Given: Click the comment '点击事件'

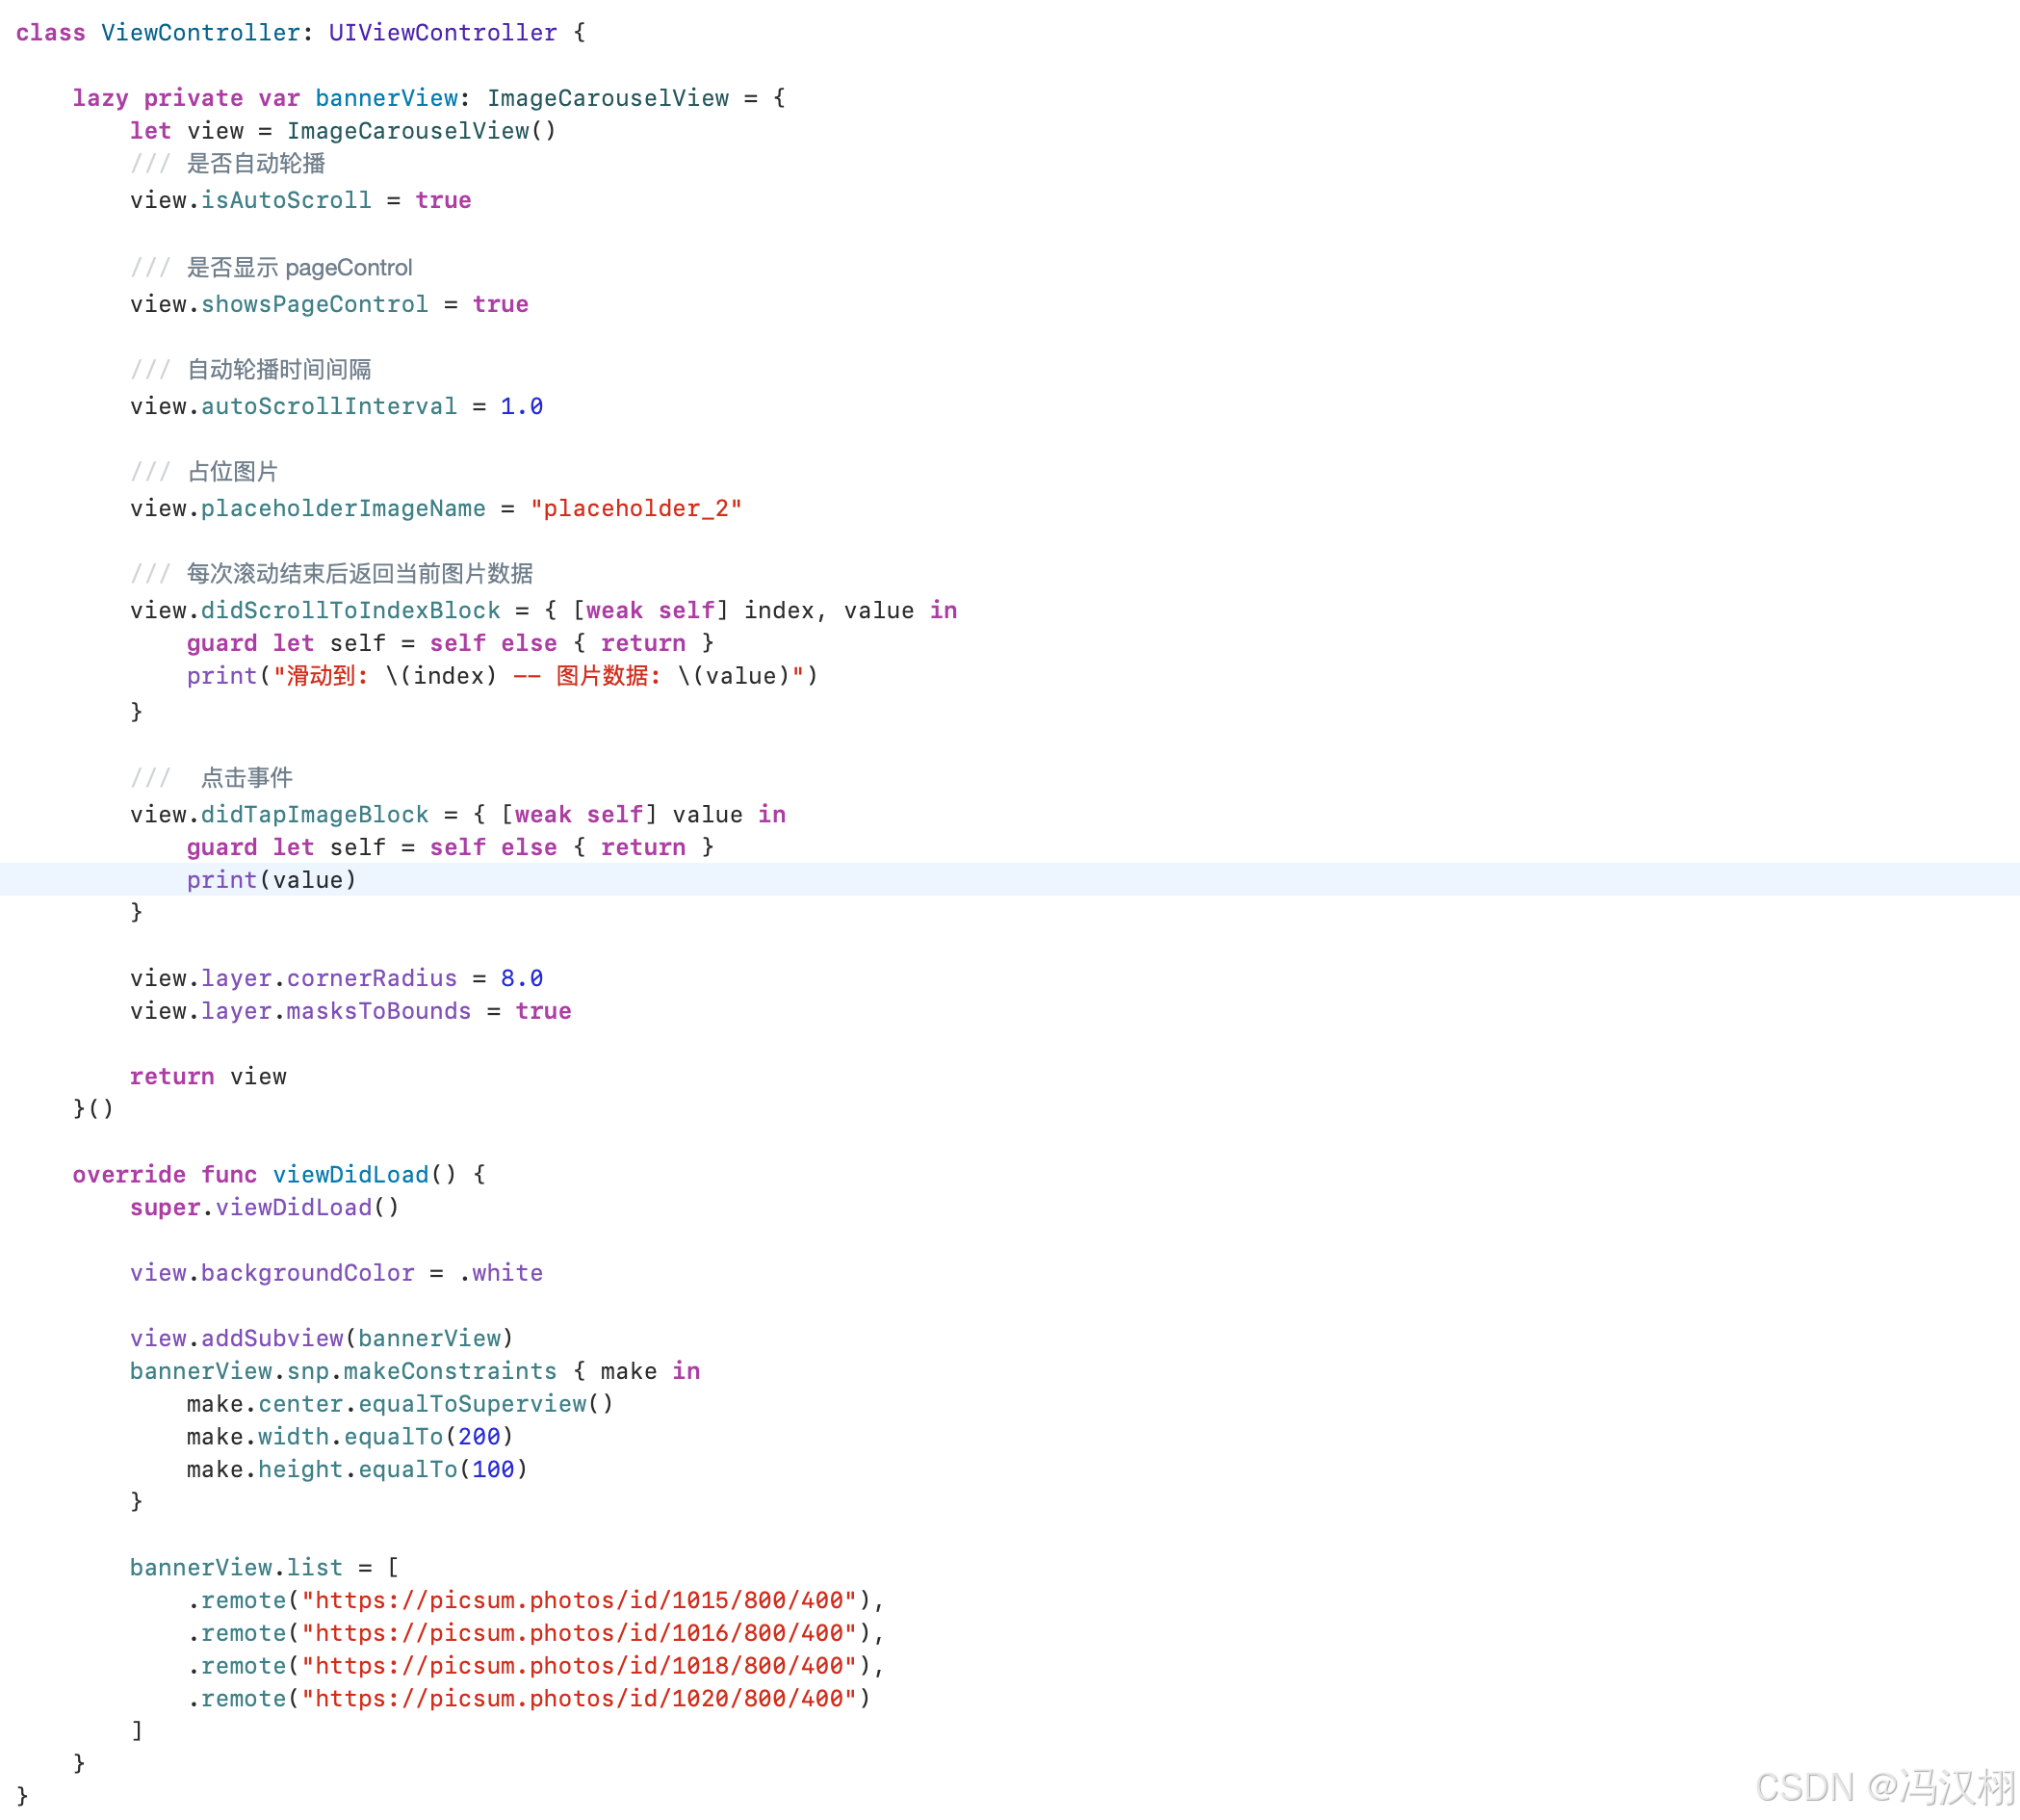Looking at the screenshot, I should pos(247,777).
